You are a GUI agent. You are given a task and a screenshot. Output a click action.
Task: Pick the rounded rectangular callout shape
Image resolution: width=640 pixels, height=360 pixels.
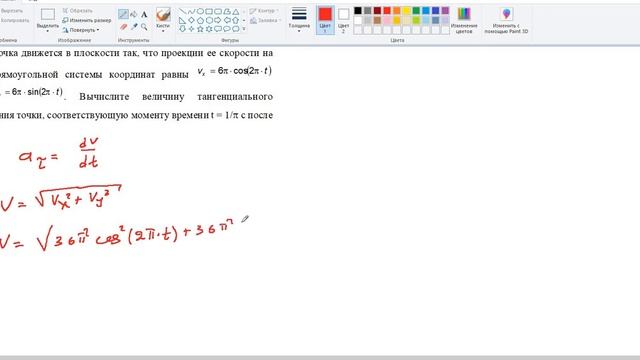pyautogui.click(x=218, y=29)
